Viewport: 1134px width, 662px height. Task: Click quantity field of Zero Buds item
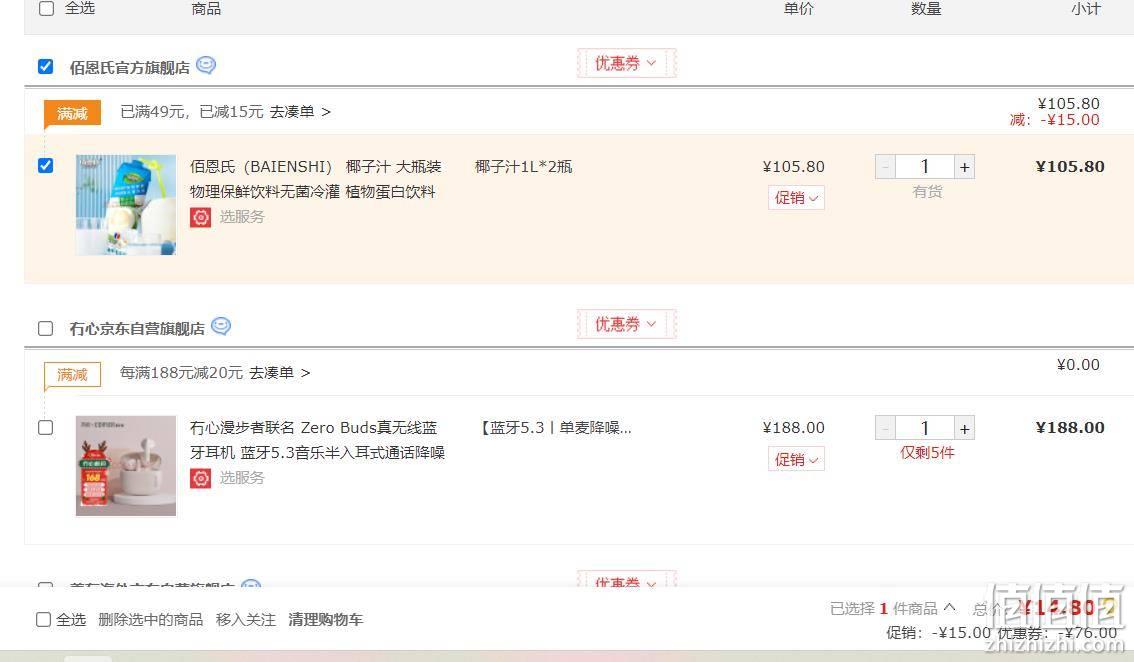[924, 428]
